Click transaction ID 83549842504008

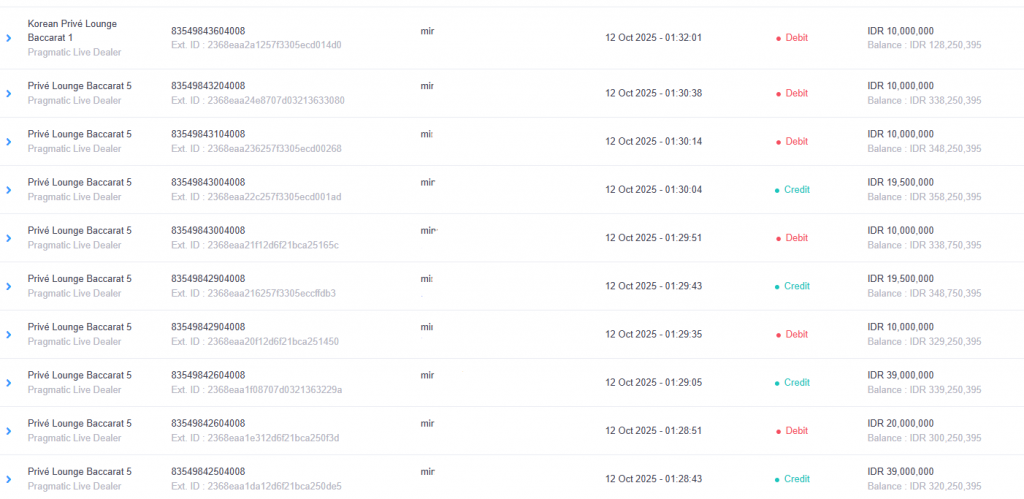tap(207, 471)
